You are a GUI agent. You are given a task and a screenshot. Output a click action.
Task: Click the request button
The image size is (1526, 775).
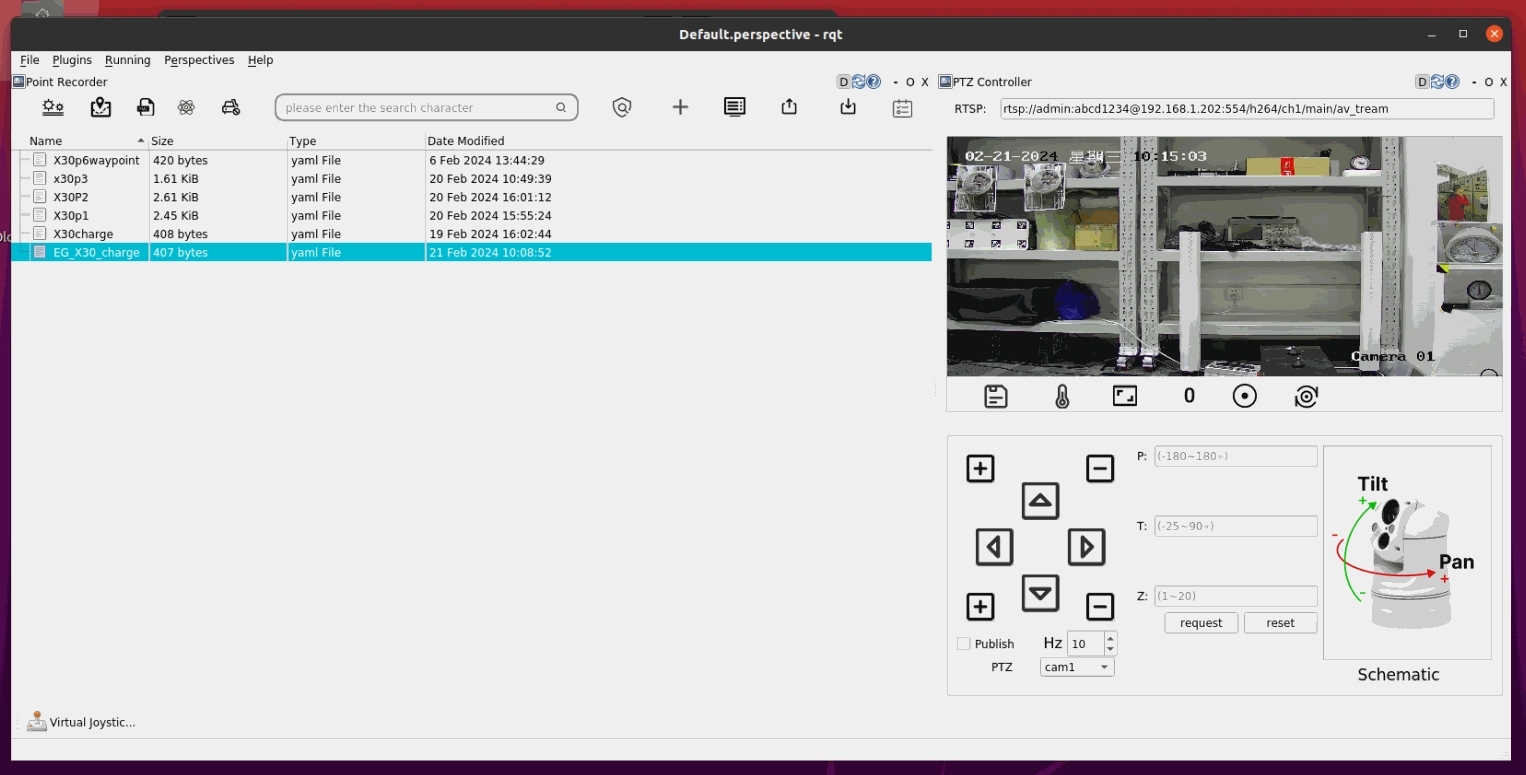click(x=1201, y=623)
